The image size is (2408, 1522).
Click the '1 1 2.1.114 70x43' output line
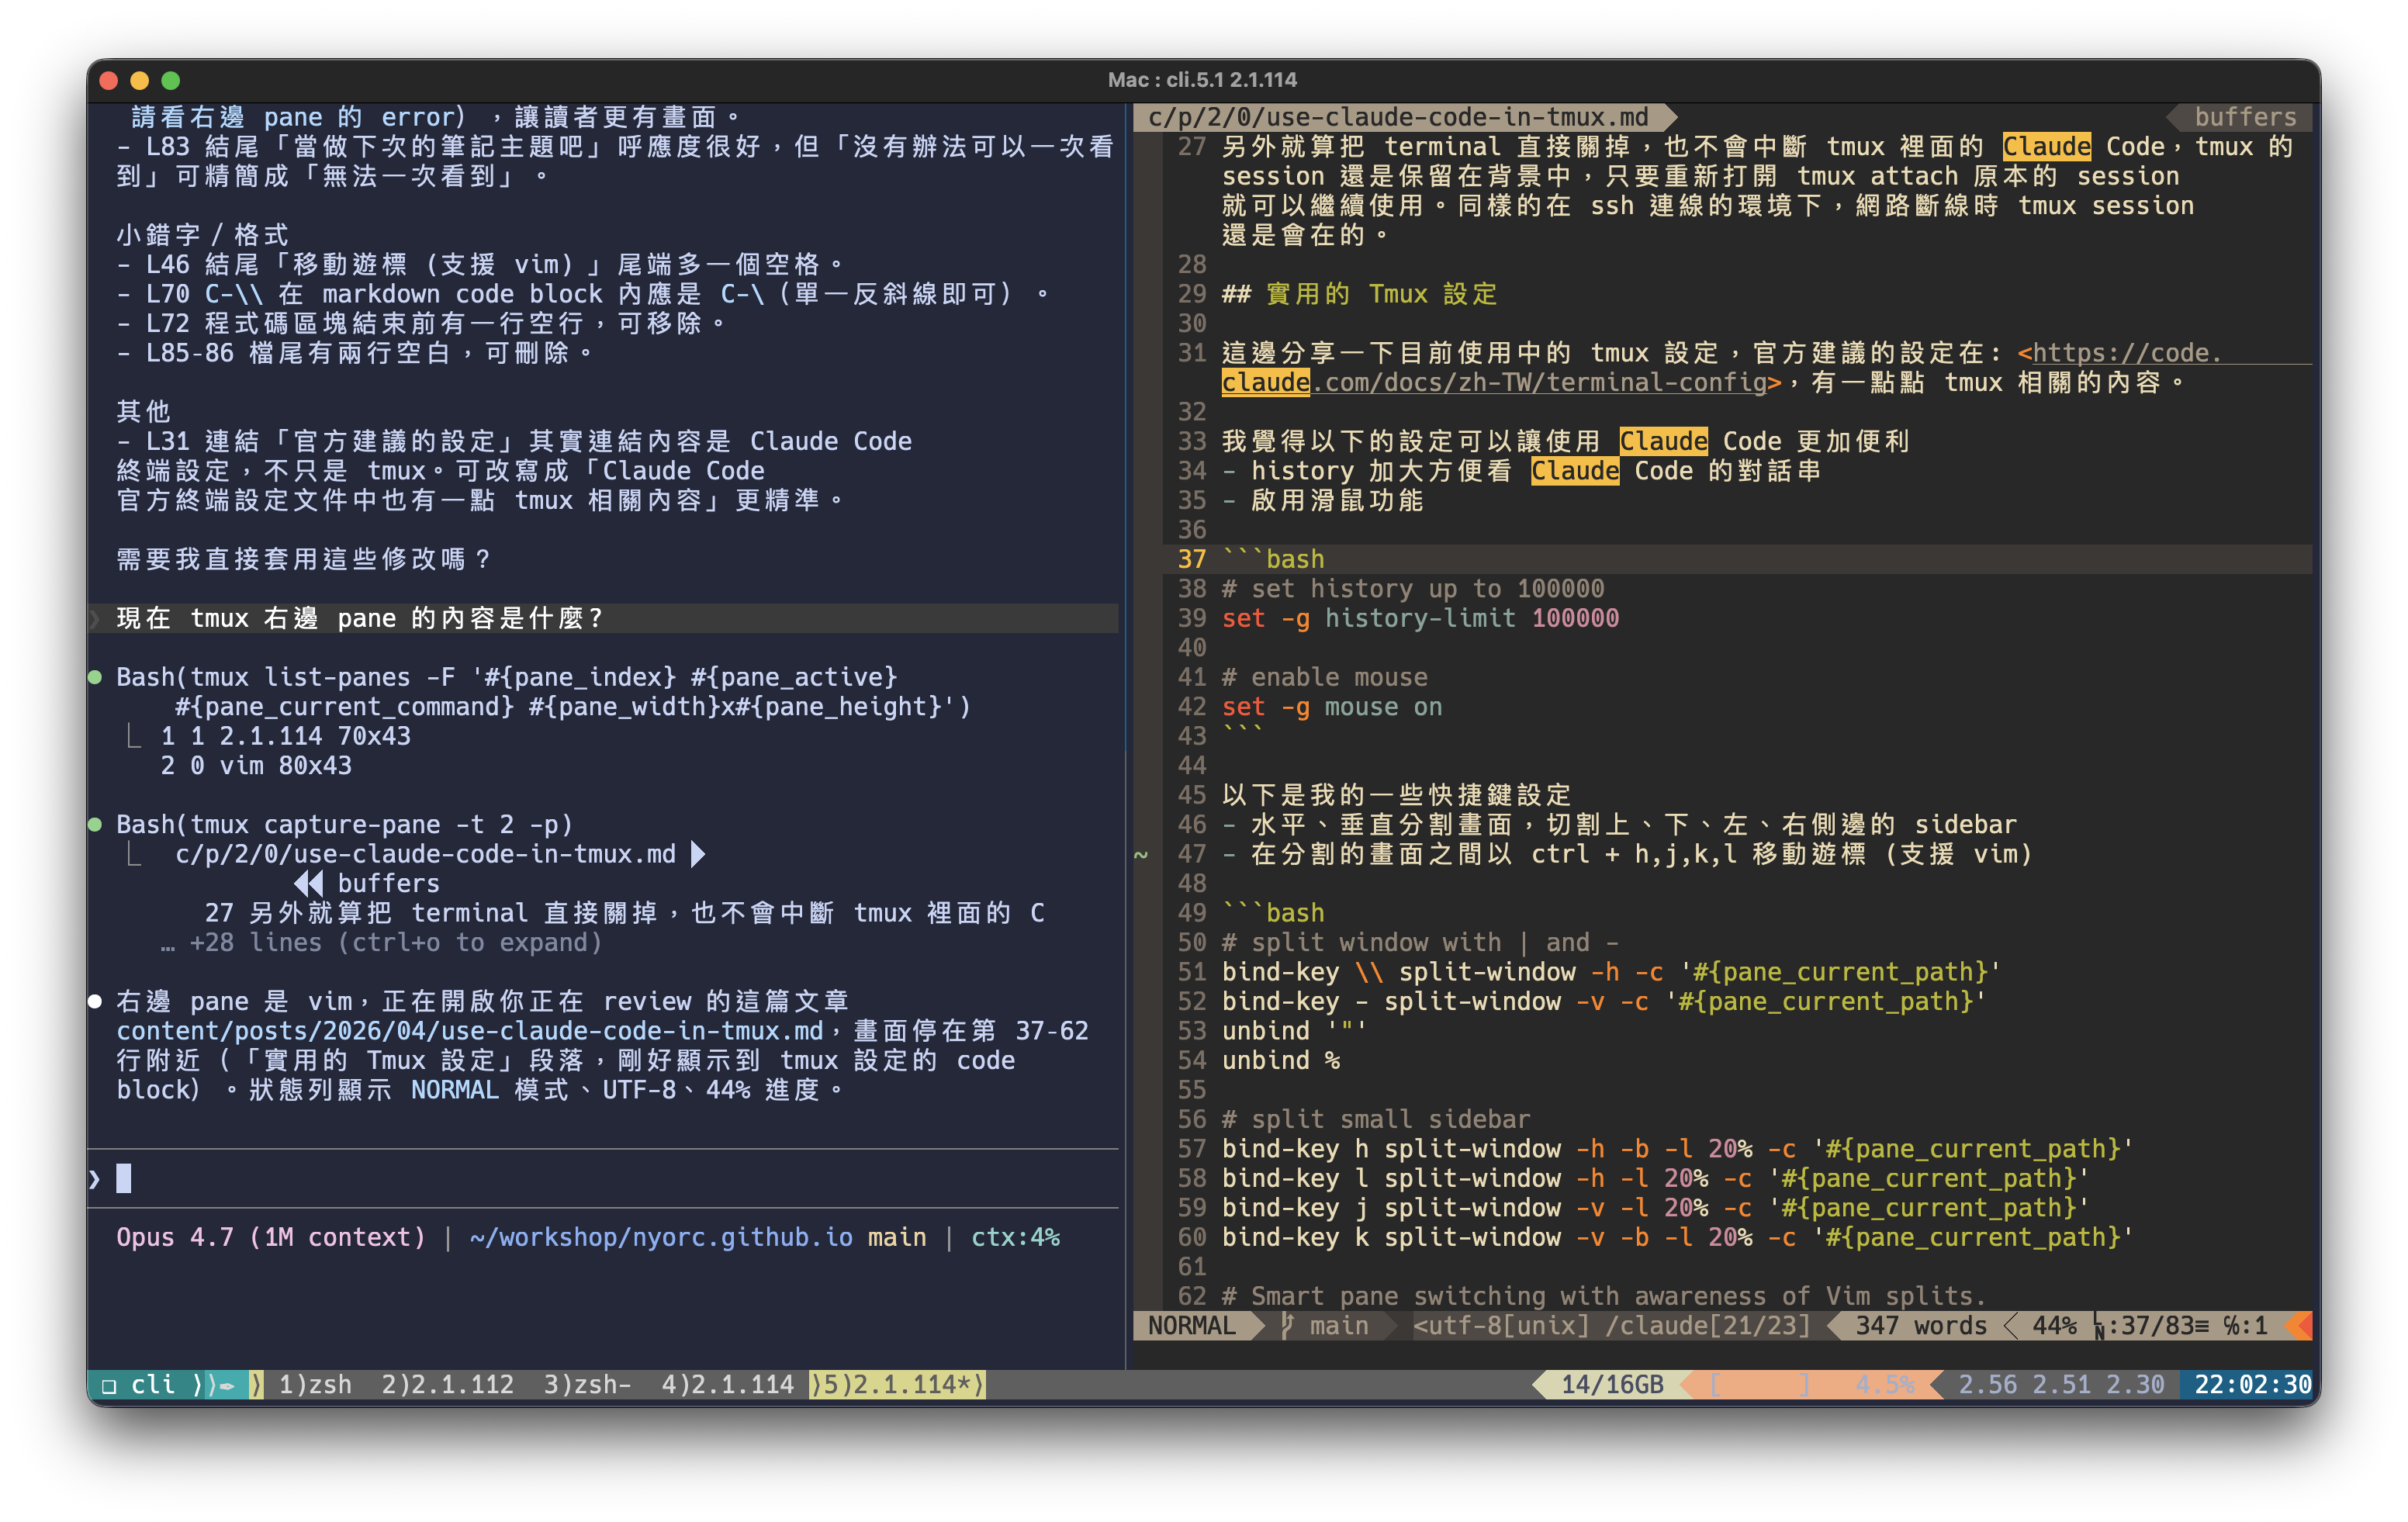pyautogui.click(x=285, y=736)
